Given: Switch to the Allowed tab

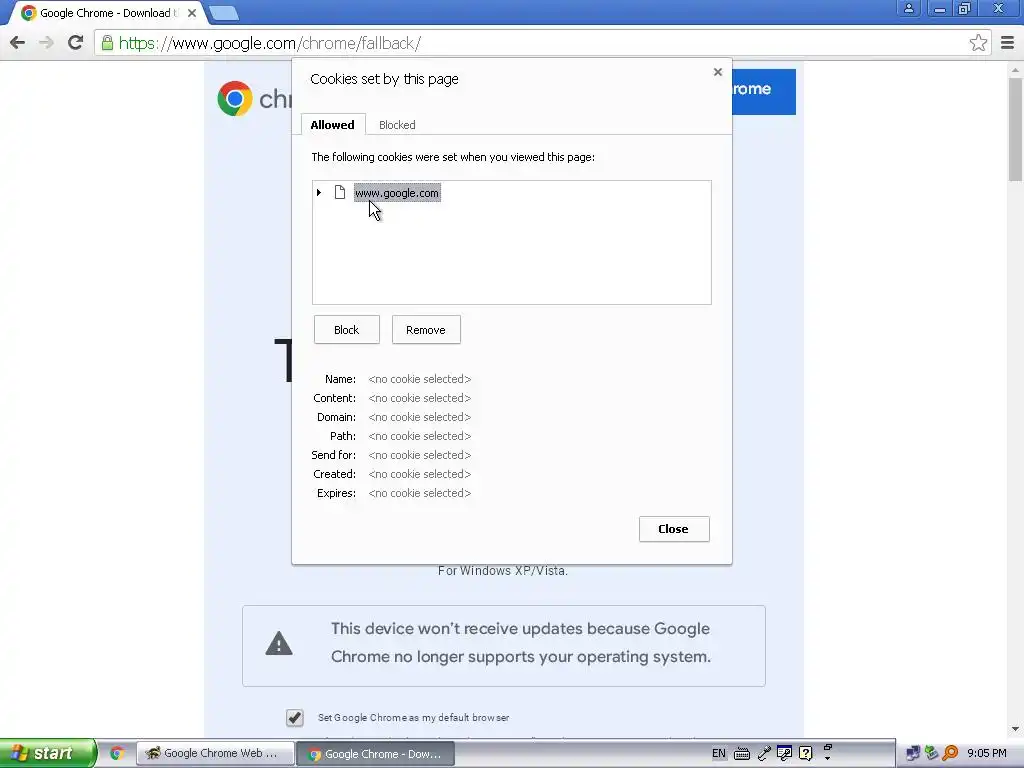Looking at the screenshot, I should coord(332,125).
